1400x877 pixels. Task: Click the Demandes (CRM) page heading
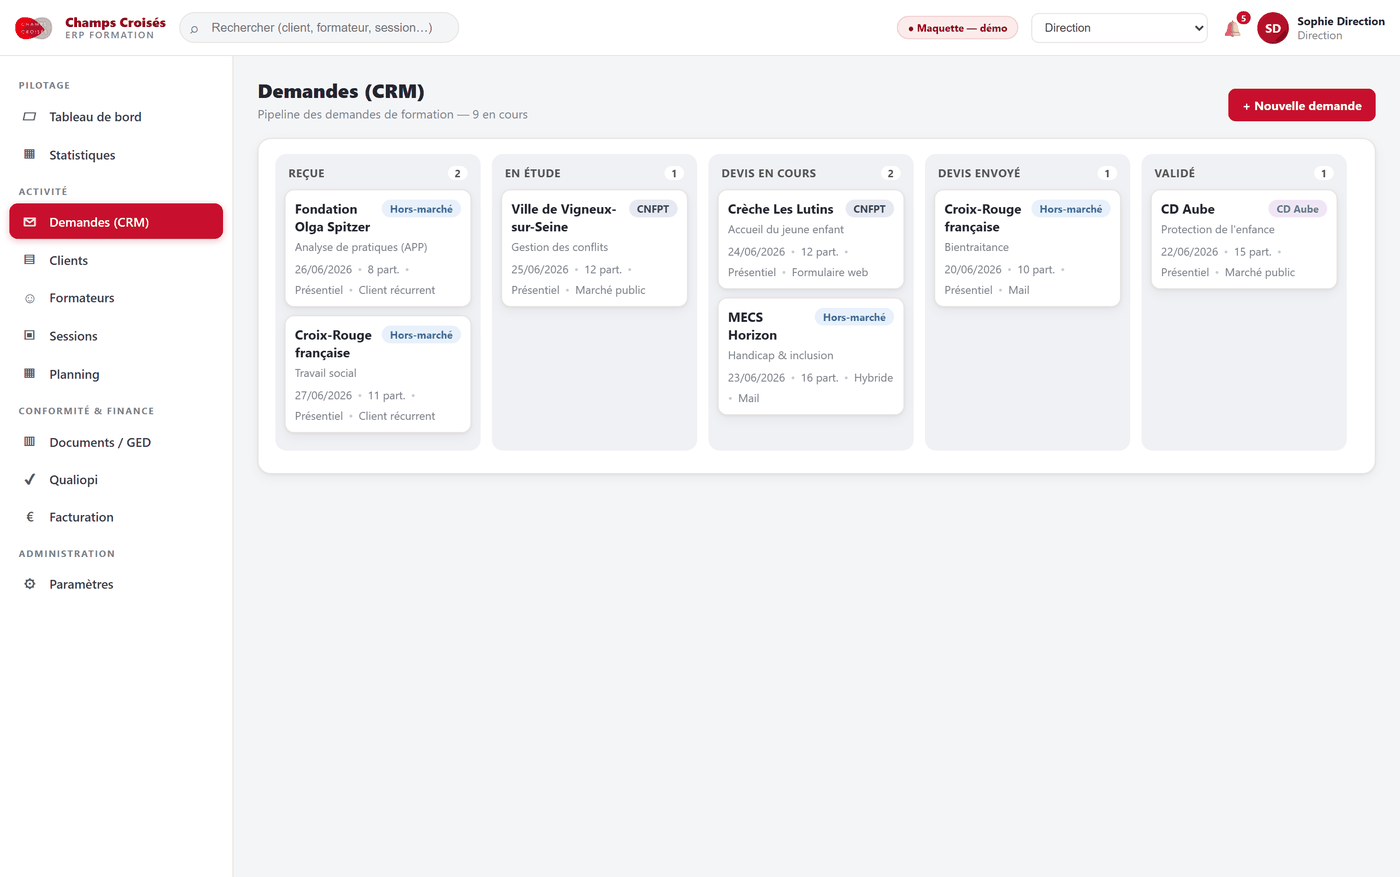click(x=341, y=91)
